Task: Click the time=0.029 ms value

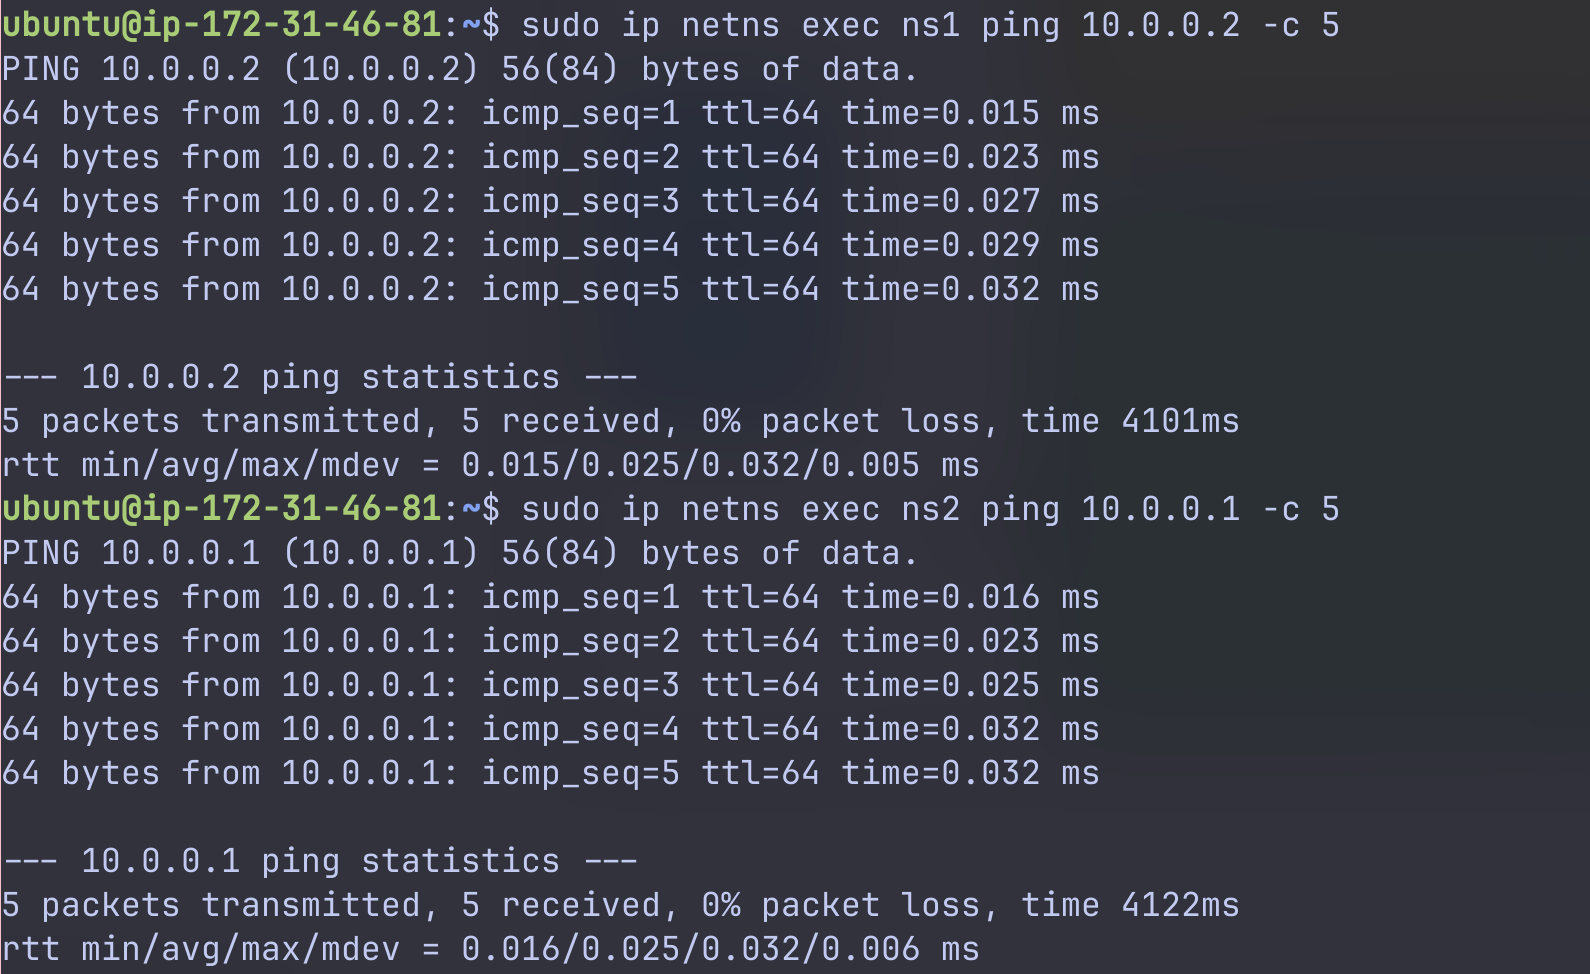Action: pyautogui.click(x=969, y=245)
